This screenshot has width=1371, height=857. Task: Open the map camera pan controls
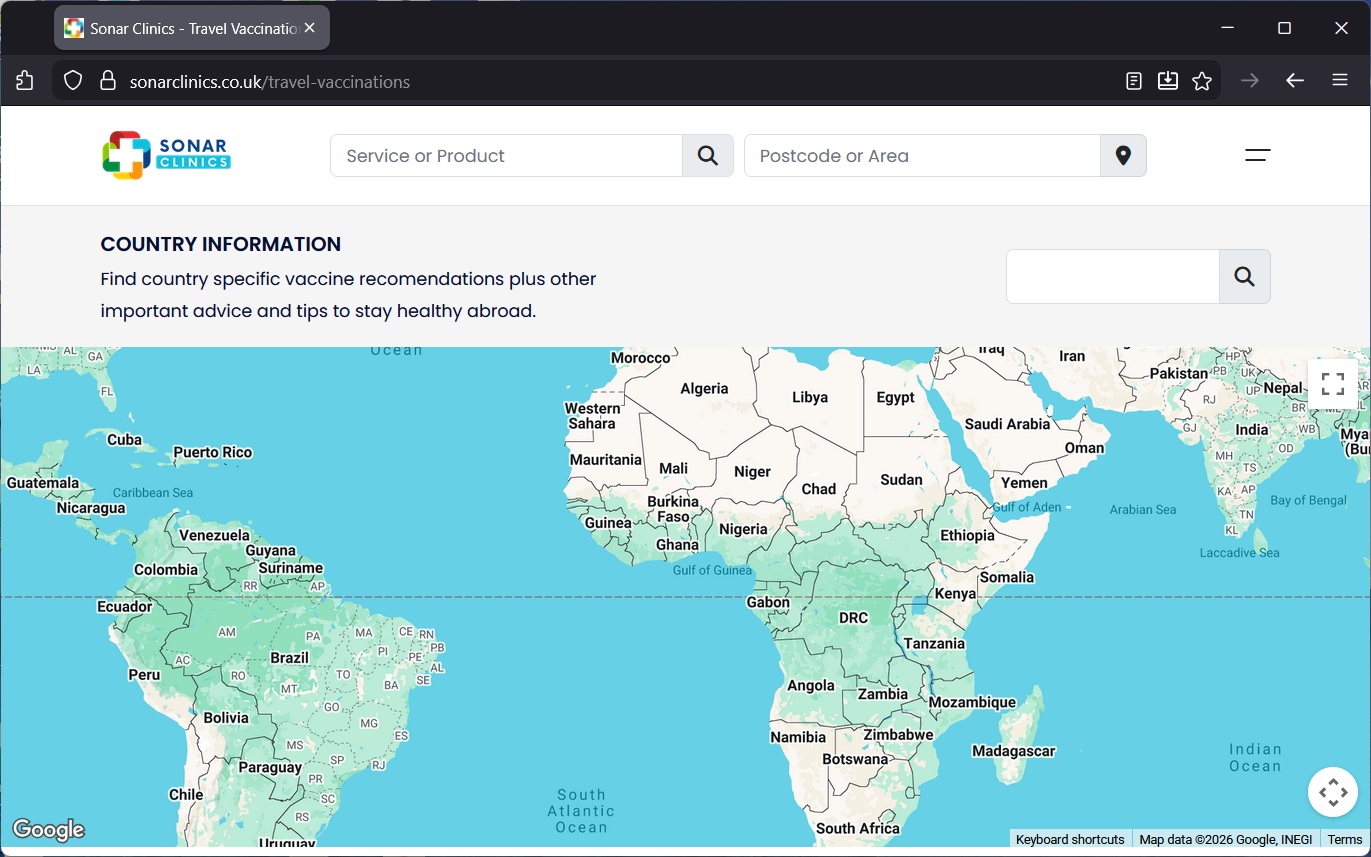(x=1332, y=792)
